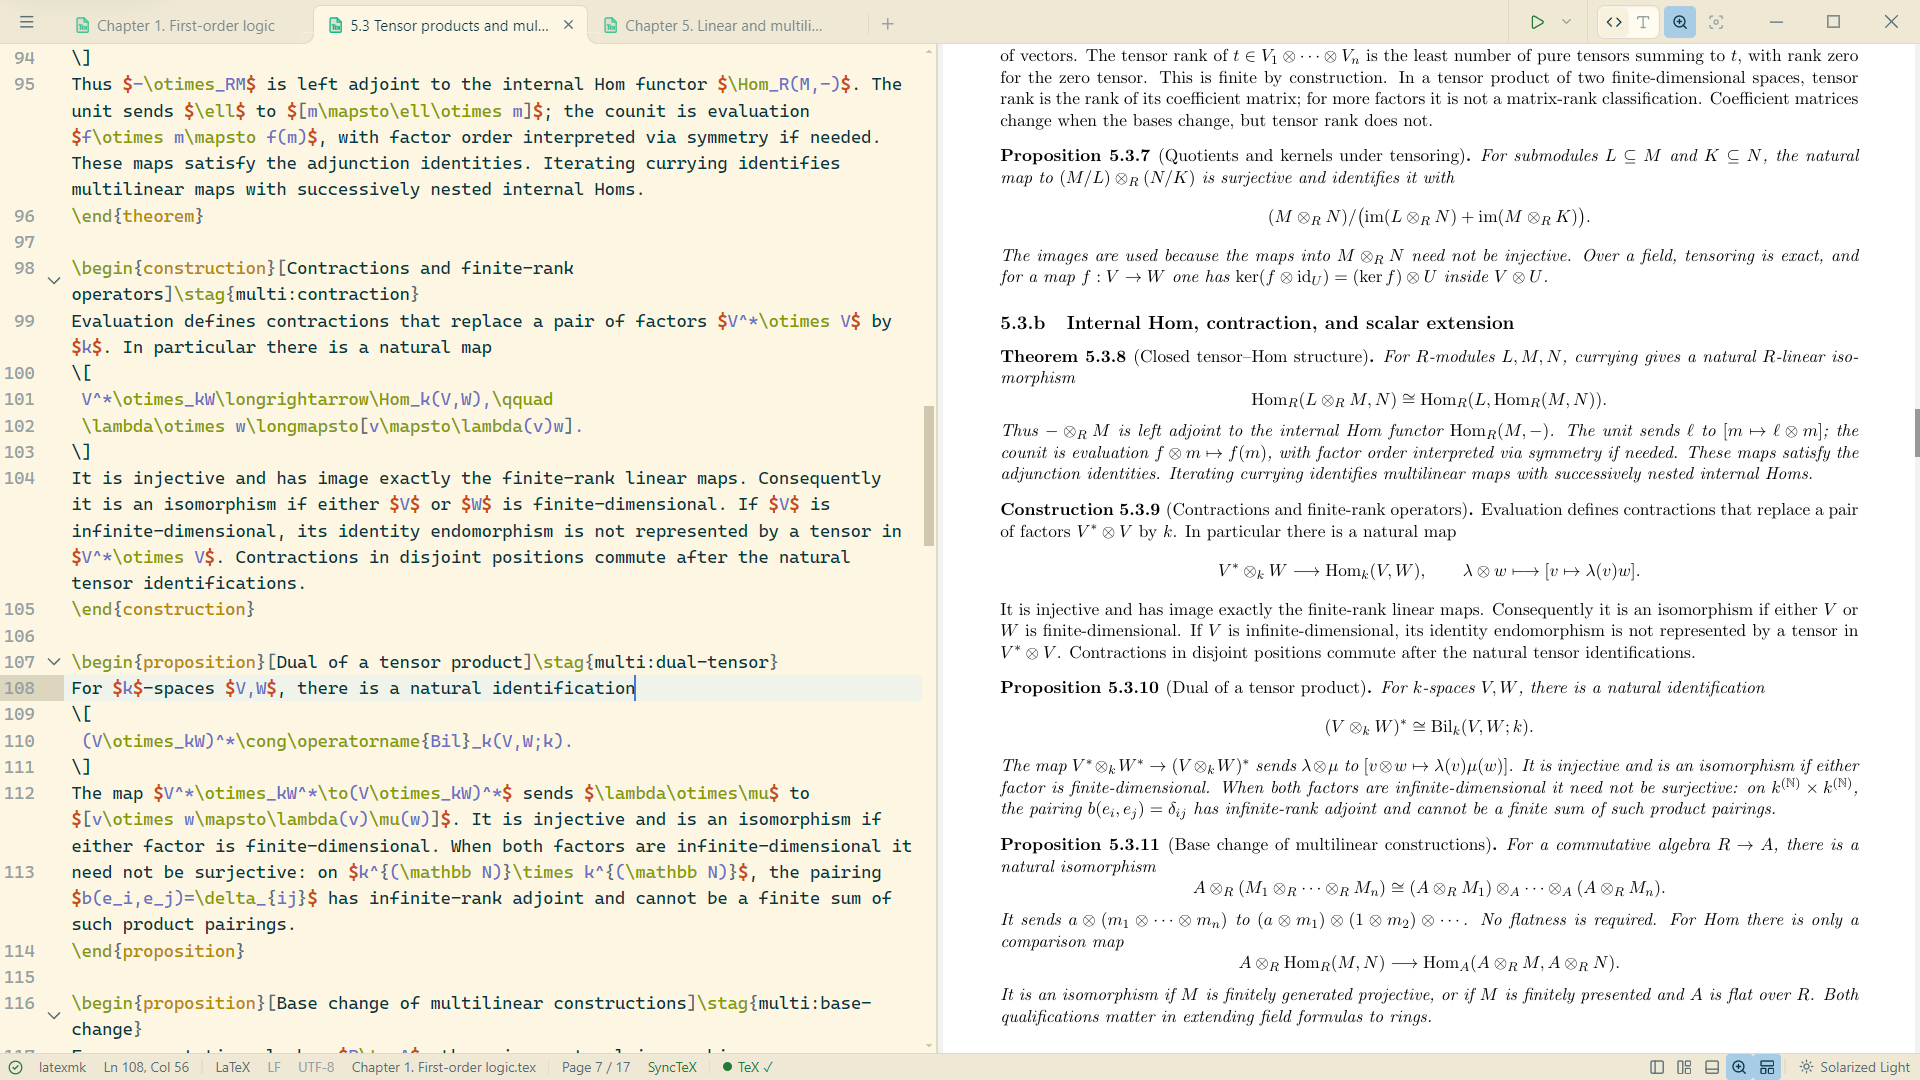This screenshot has height=1080, width=1920.
Task: Click the root file Chapter 1. First-order logic.tex
Action: point(443,1067)
